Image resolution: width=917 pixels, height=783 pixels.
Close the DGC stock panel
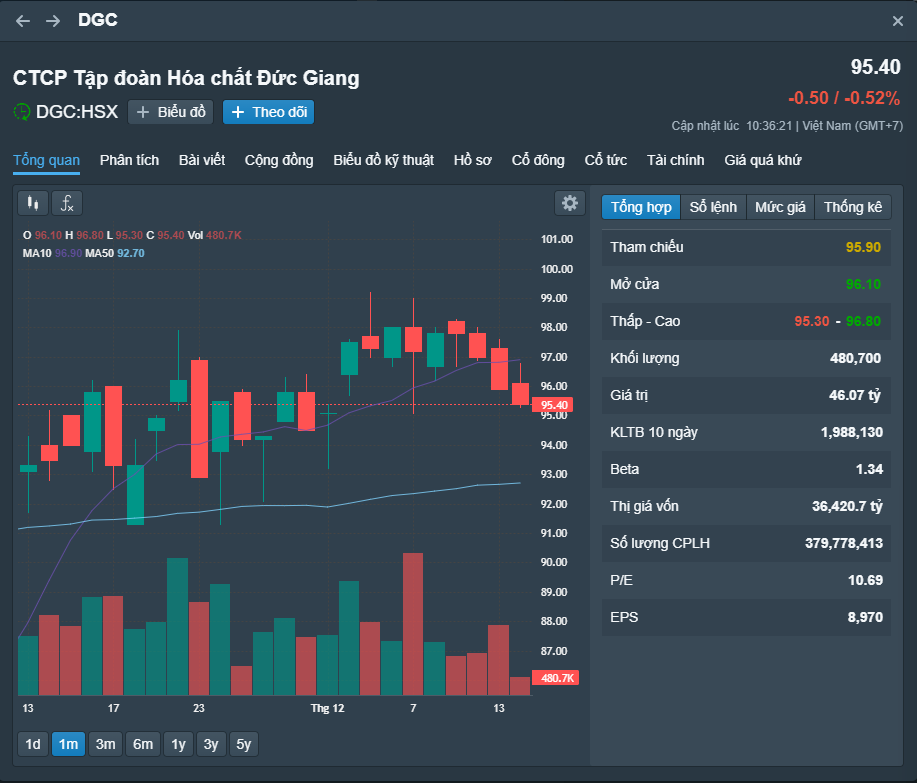point(898,21)
